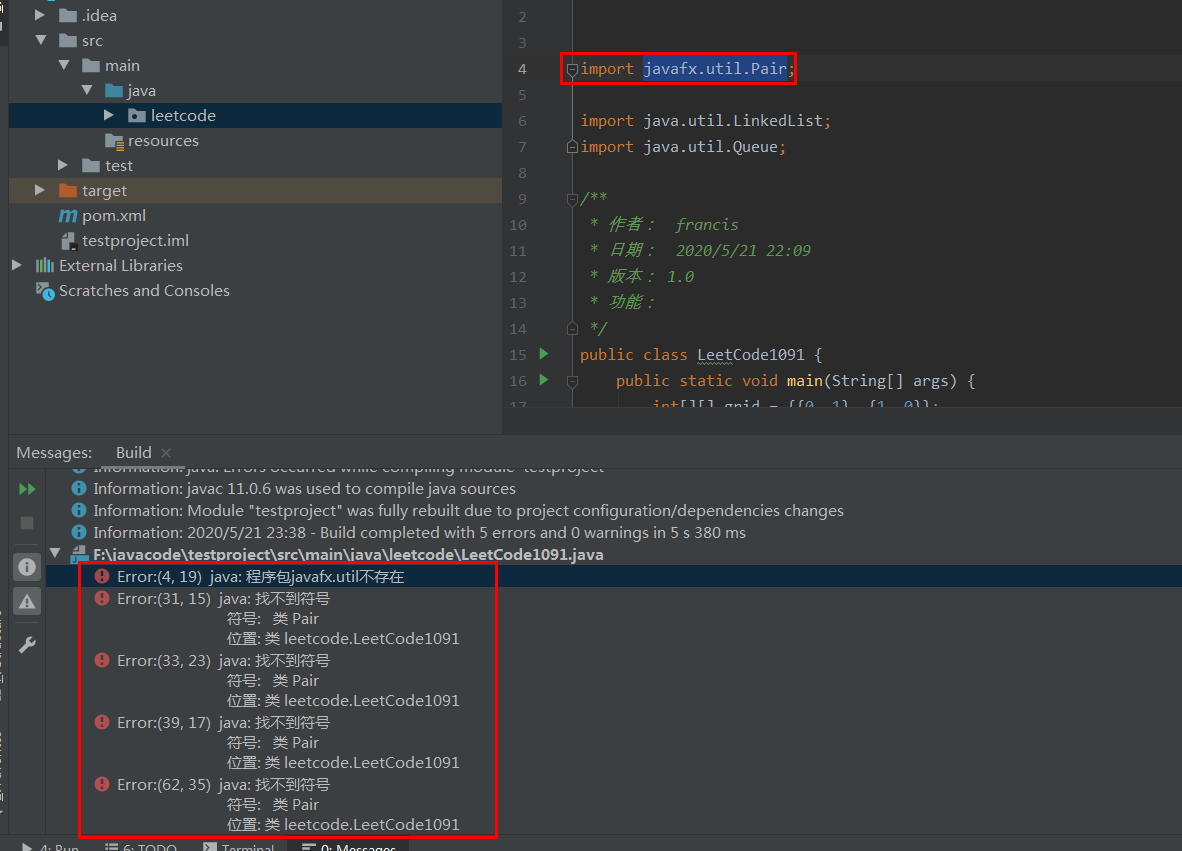Click the run arrow next to LeetCode1091 class

coord(543,354)
